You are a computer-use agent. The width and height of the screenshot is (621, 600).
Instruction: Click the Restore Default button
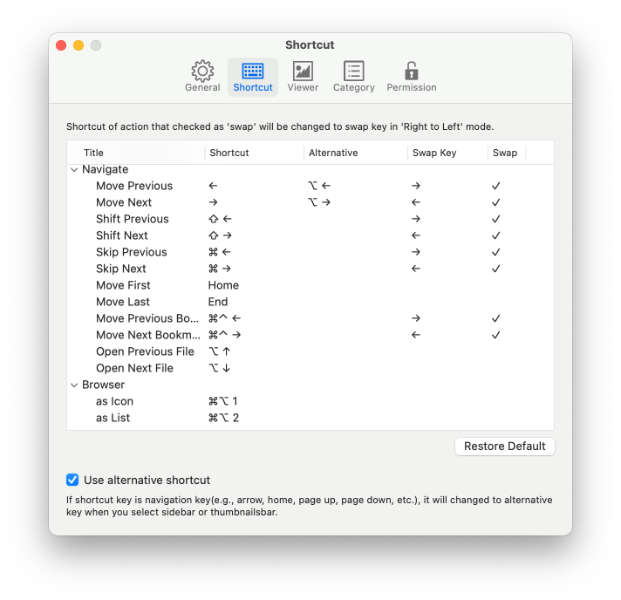point(504,446)
